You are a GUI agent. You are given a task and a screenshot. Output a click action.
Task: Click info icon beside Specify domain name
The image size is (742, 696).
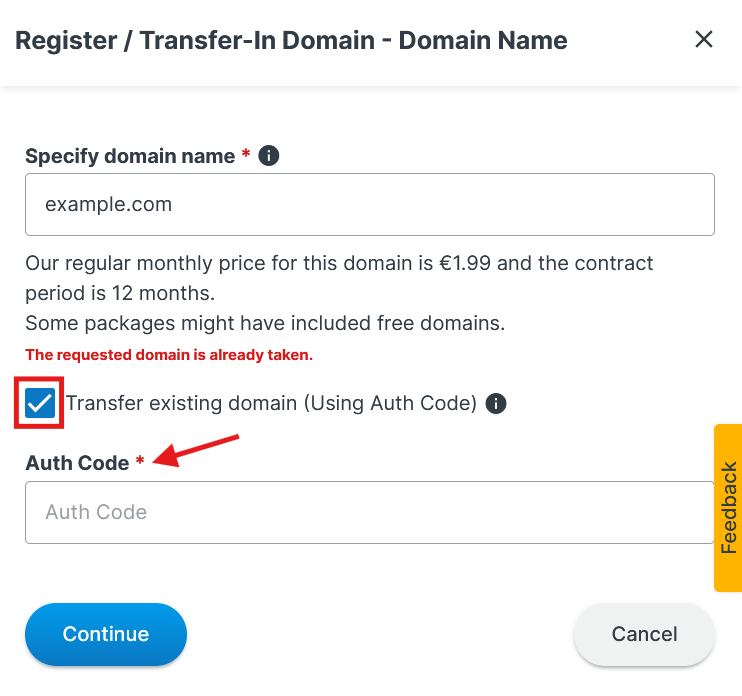click(x=268, y=156)
